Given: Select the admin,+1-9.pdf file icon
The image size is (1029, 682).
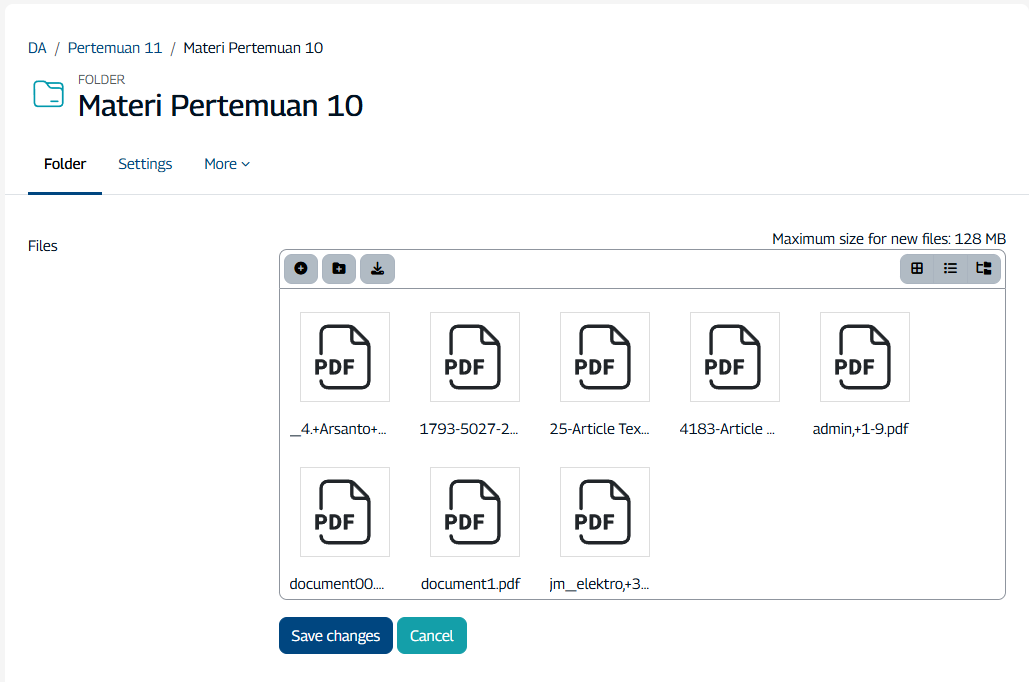Looking at the screenshot, I should (x=864, y=357).
